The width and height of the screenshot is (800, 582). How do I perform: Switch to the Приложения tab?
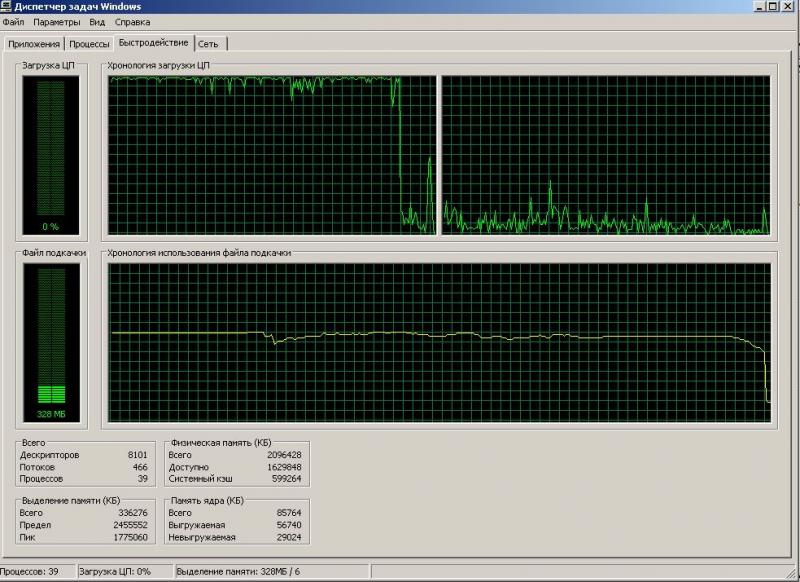[x=34, y=44]
